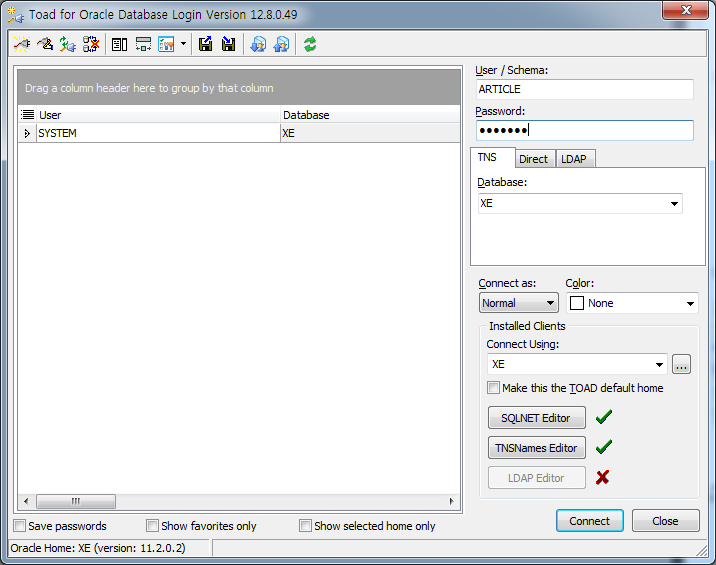Switch to the Direct tab
716x565 pixels.
click(x=535, y=159)
